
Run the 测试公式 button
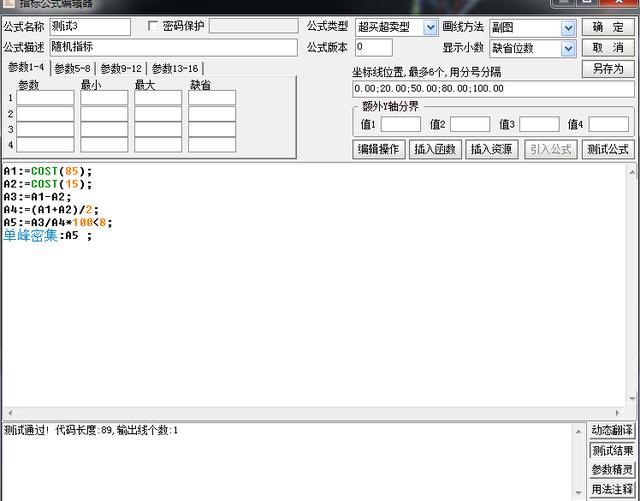tap(608, 149)
